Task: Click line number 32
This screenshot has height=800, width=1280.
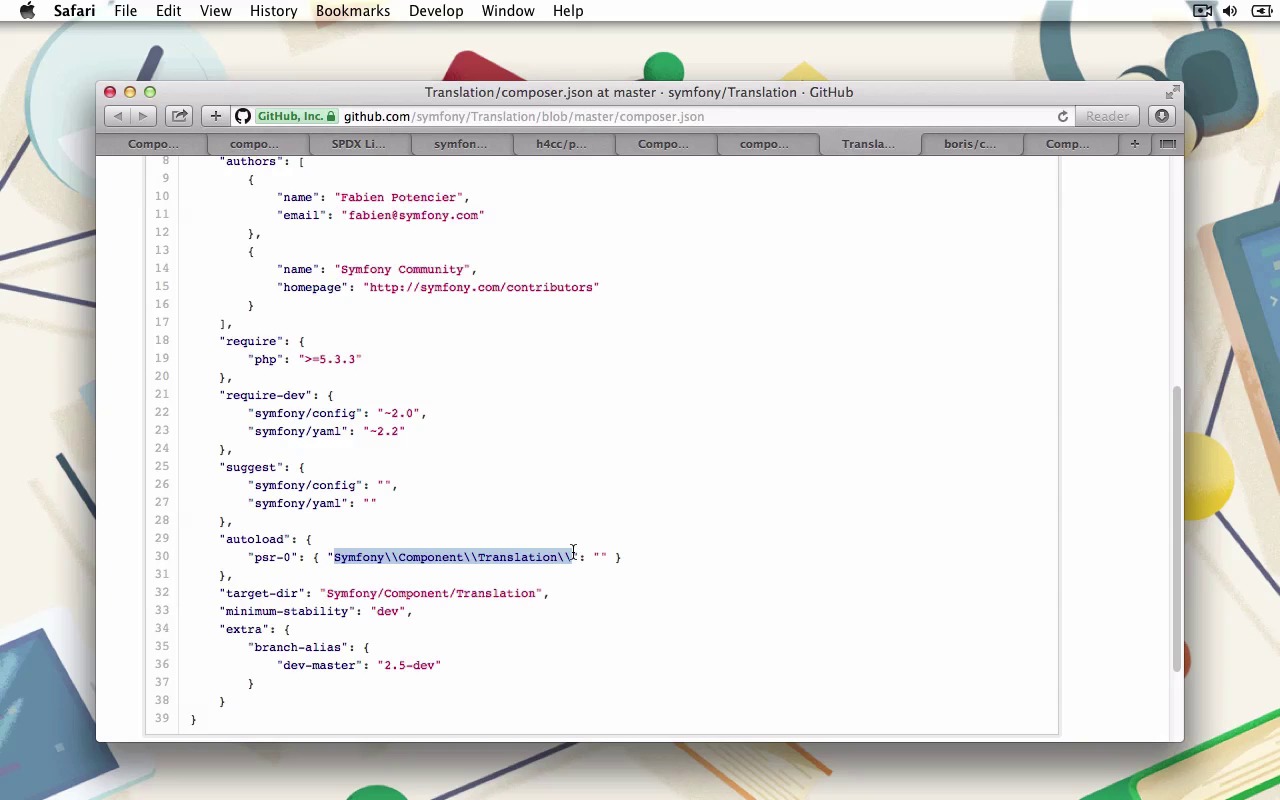Action: [x=161, y=593]
